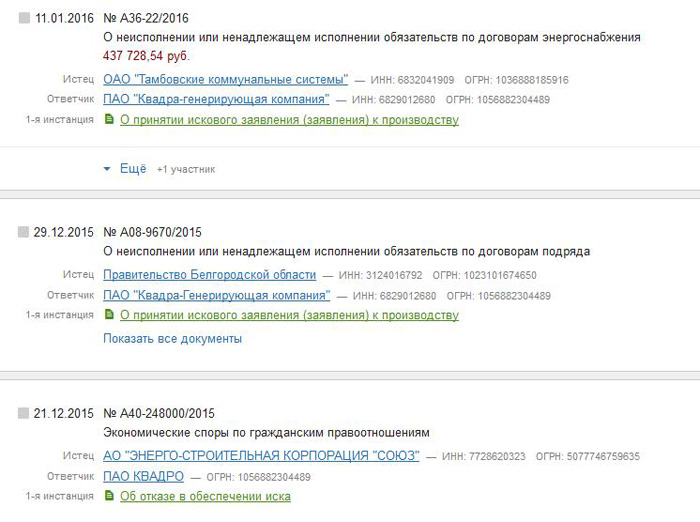Click case number № А40-248000/2015

coord(159,413)
